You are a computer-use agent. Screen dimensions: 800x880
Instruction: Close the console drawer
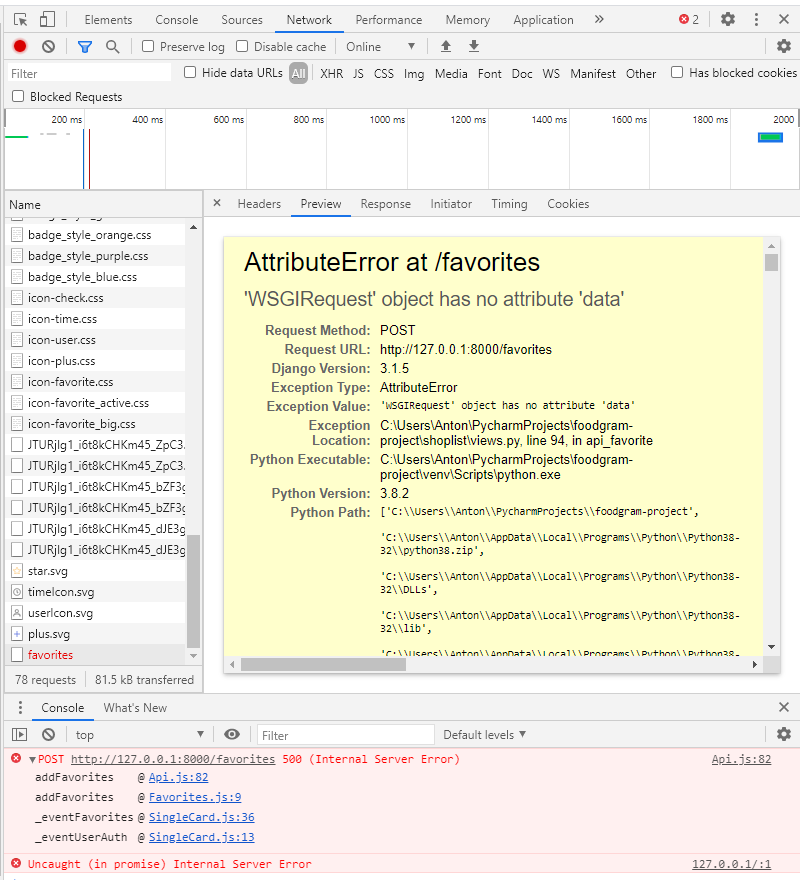click(784, 707)
